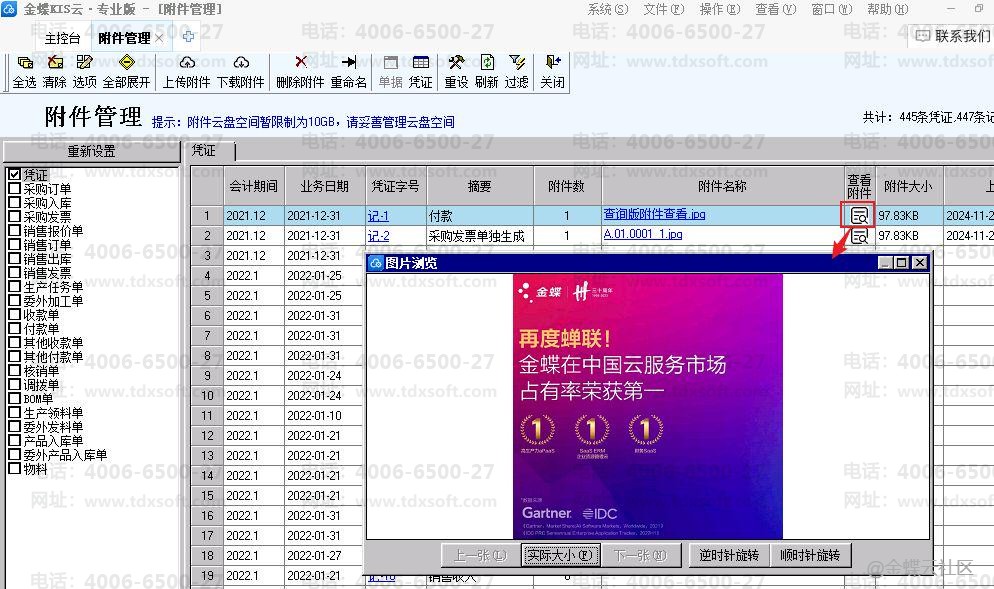Click view-attachment icon in row 1
The height and width of the screenshot is (589, 994).
pos(859,216)
